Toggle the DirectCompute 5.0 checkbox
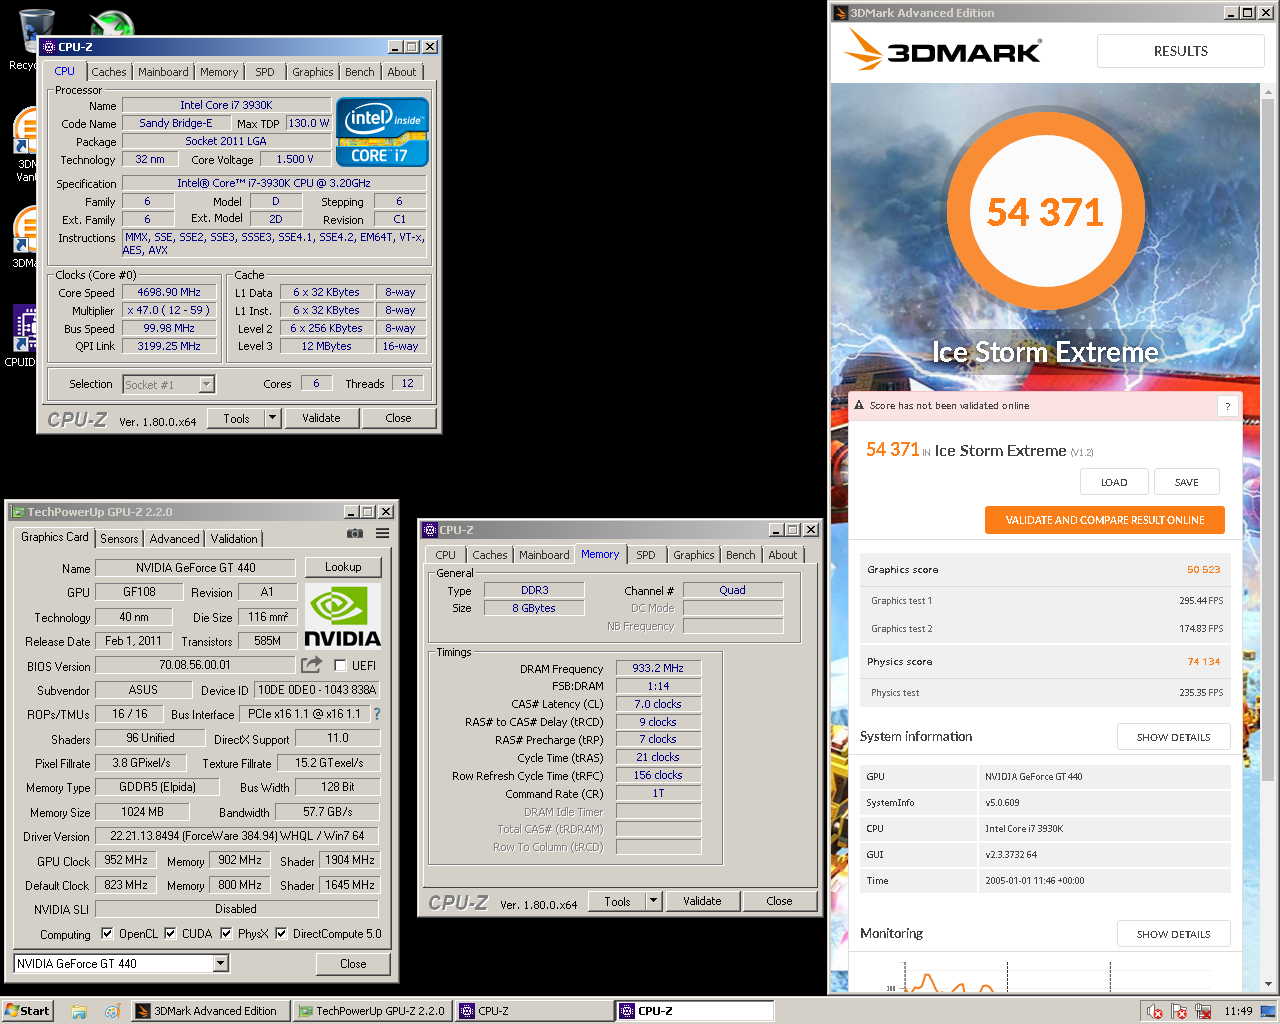This screenshot has width=1280, height=1024. [x=281, y=933]
